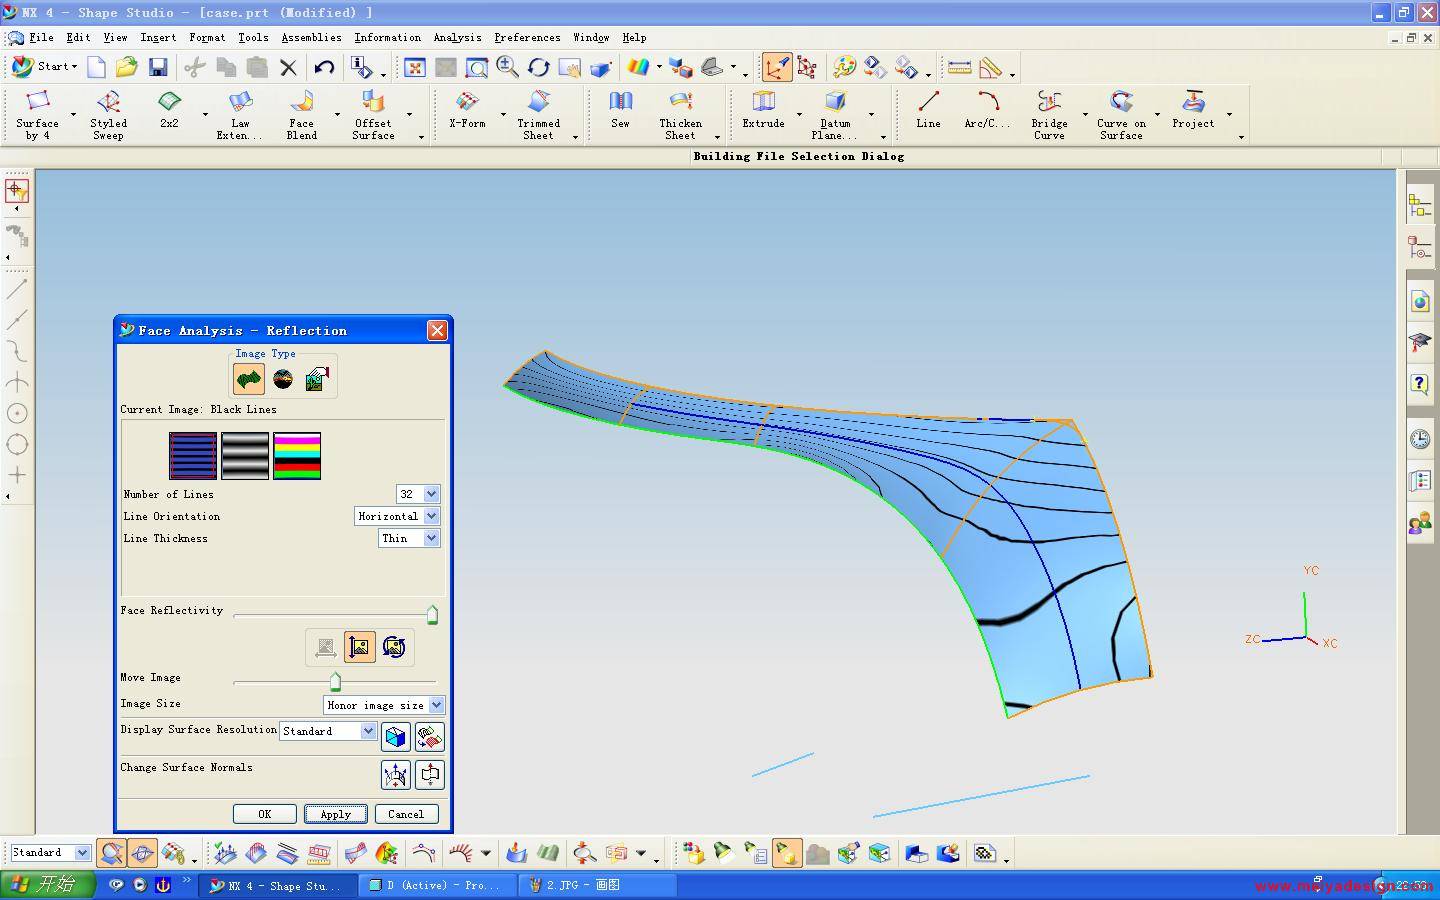Click the Face Reflectivity slider handle

(x=432, y=614)
